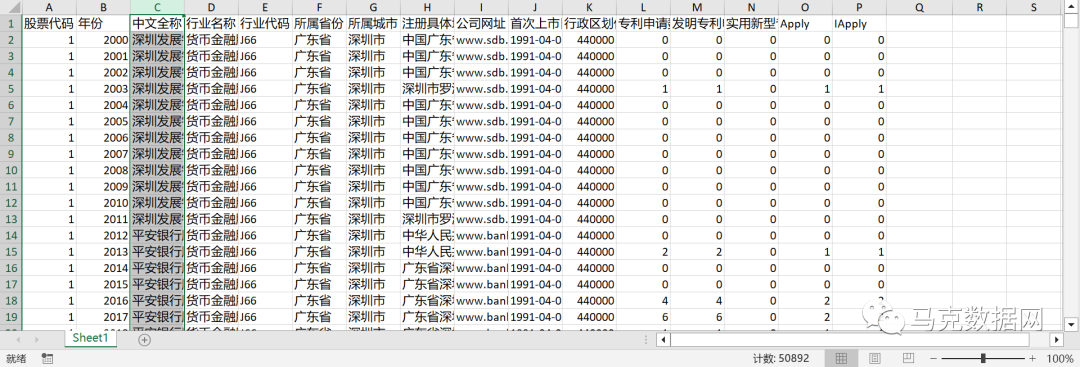
Task: Select row 14 header
Action: pos(11,235)
